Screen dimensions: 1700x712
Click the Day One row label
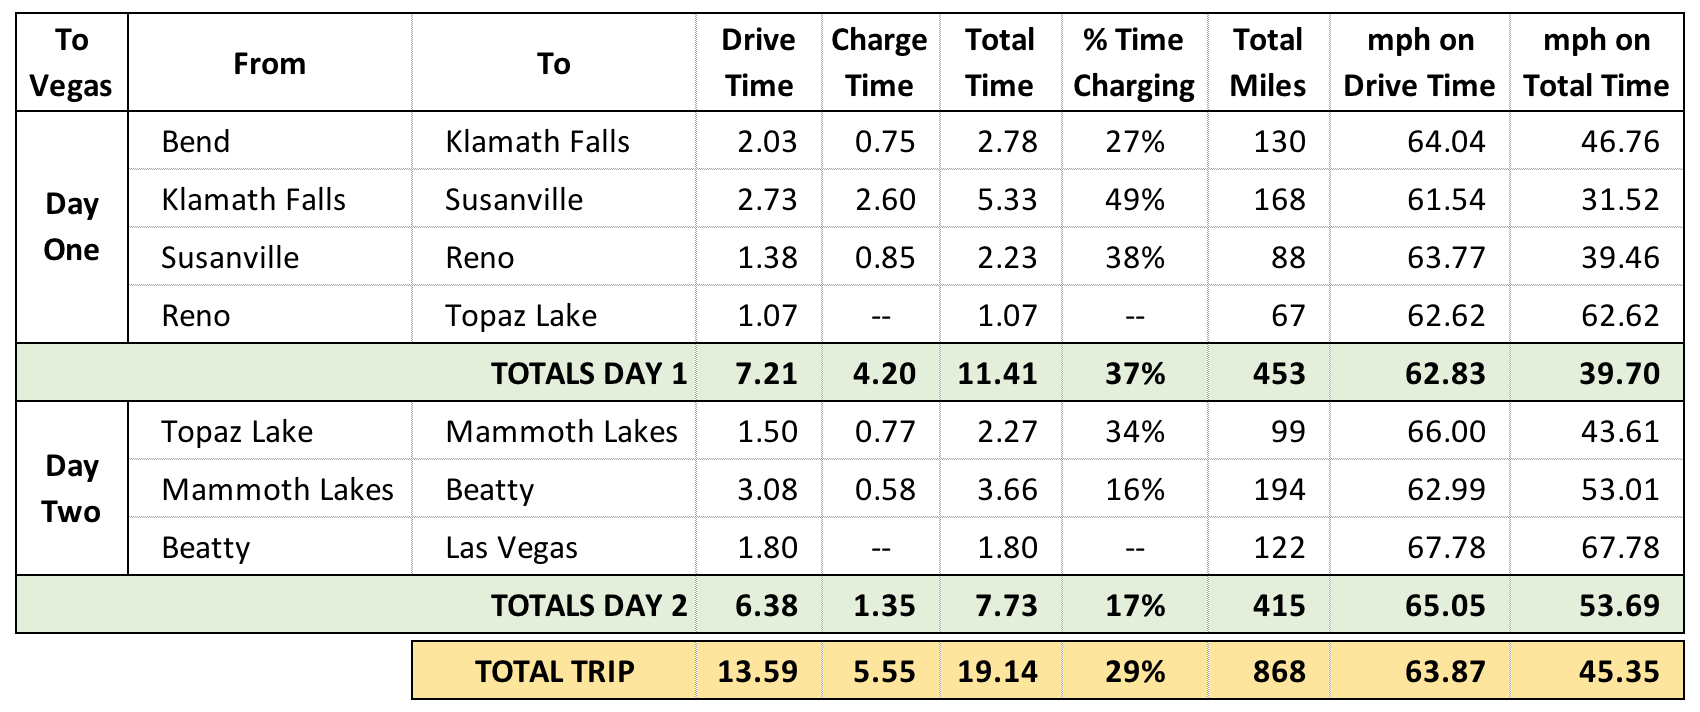pos(72,227)
